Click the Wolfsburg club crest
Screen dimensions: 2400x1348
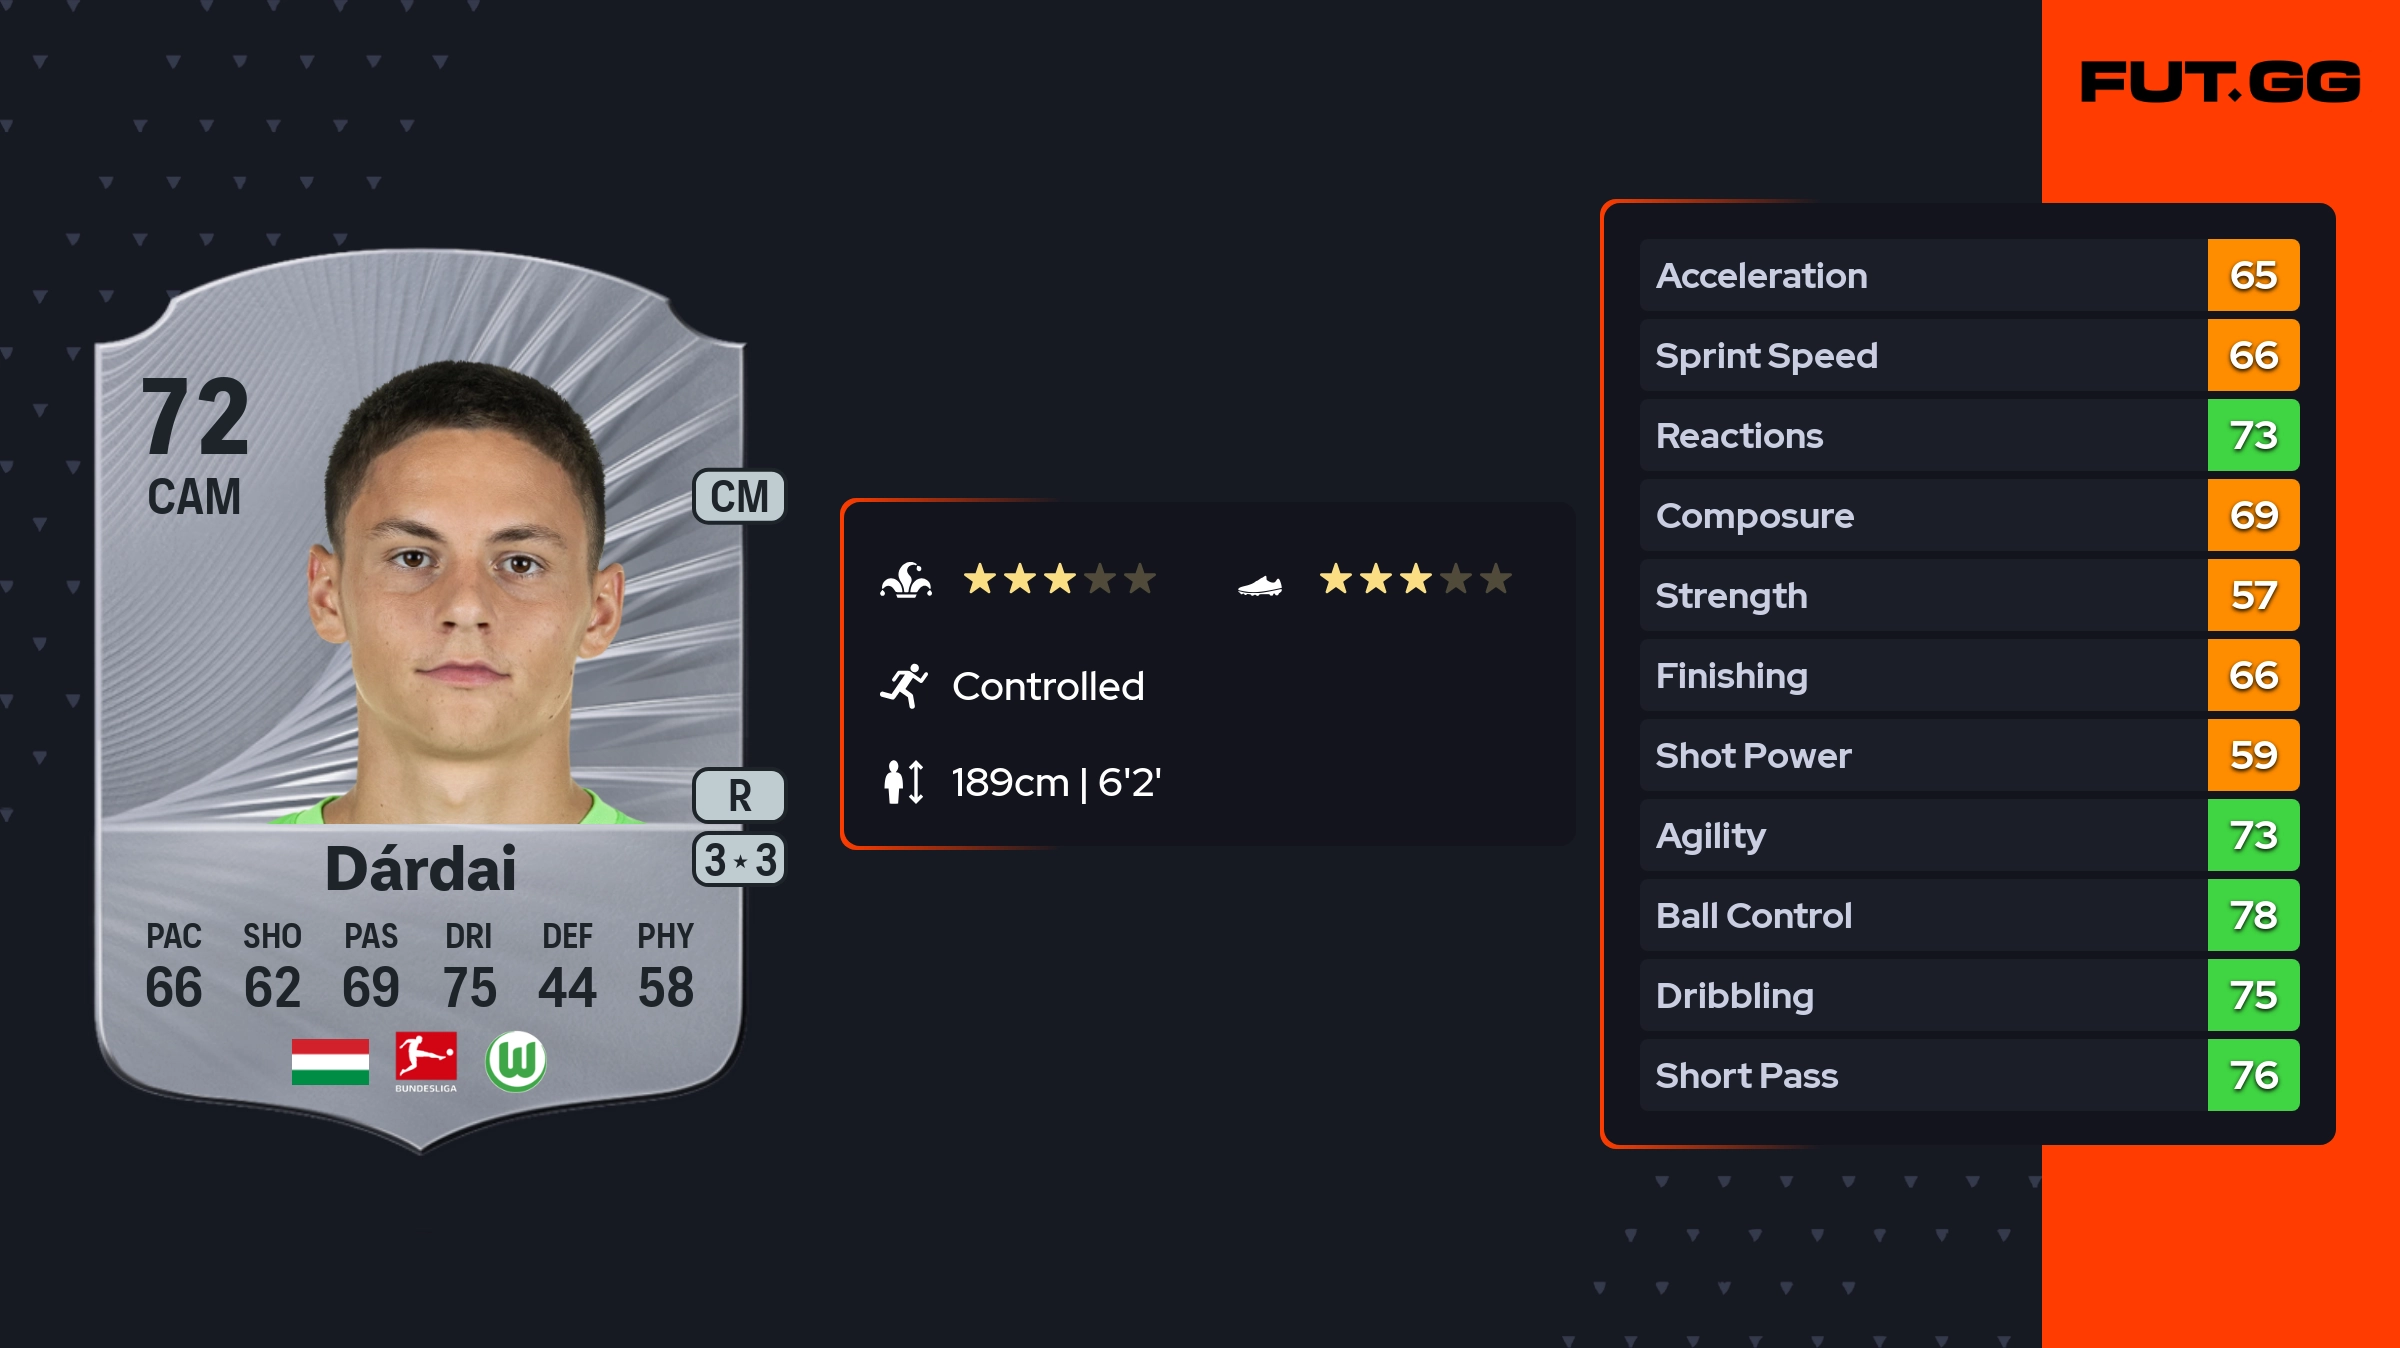[x=516, y=1061]
